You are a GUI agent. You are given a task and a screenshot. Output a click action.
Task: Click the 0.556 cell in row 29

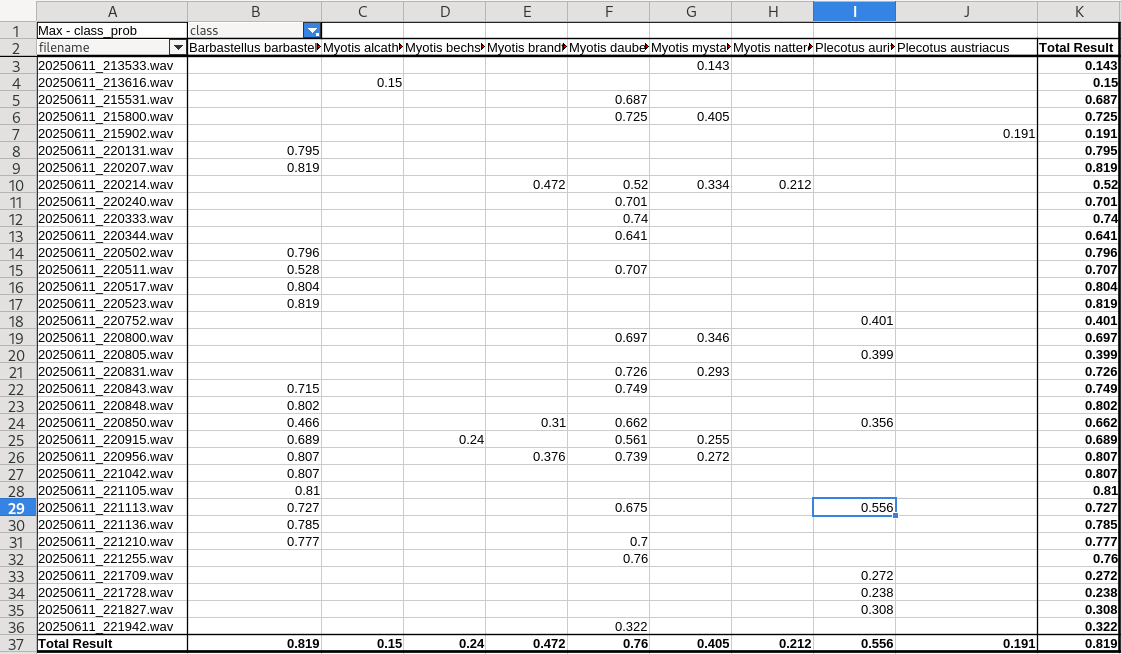click(x=854, y=507)
